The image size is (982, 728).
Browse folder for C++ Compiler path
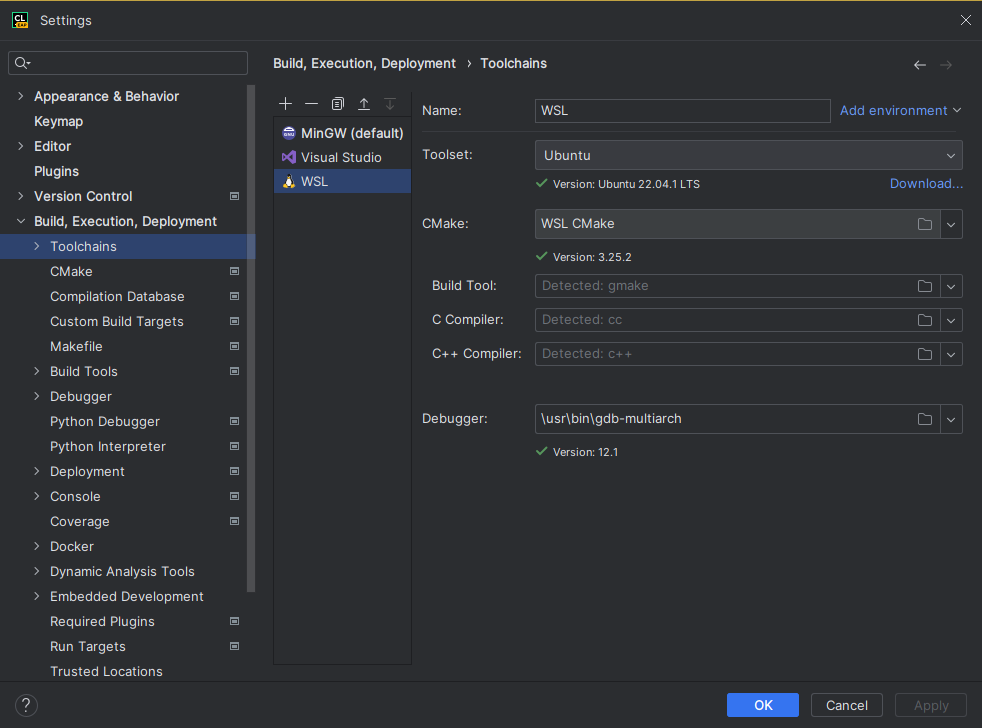coord(924,354)
